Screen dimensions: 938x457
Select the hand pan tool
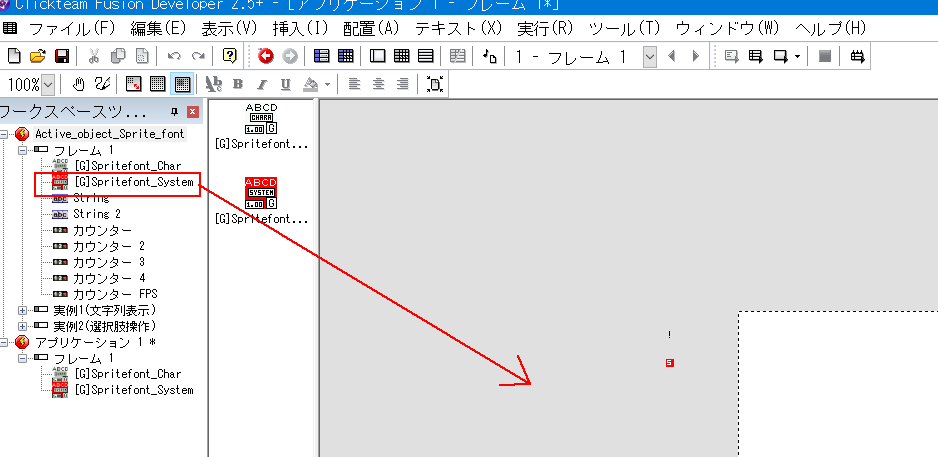(79, 85)
